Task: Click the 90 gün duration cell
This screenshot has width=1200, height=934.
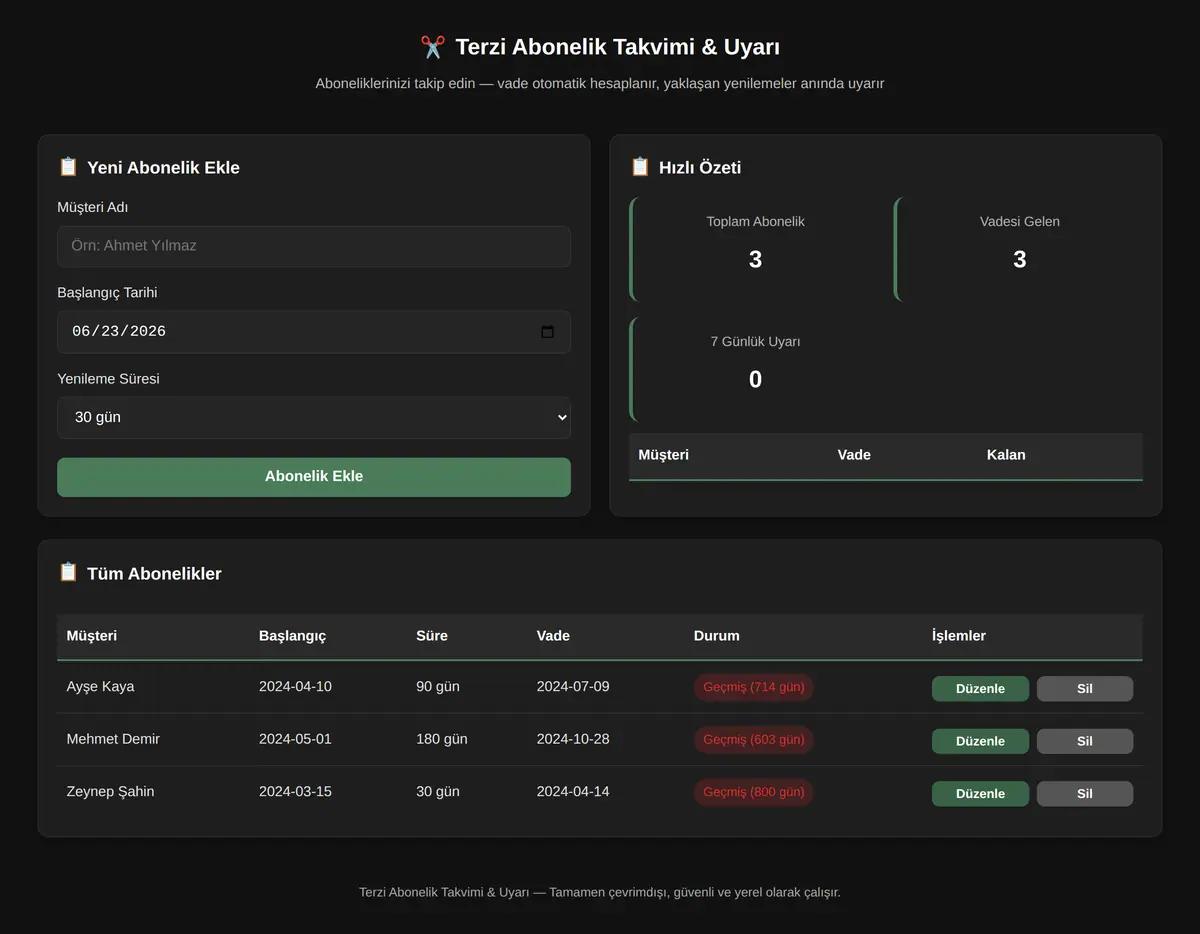Action: coord(438,687)
